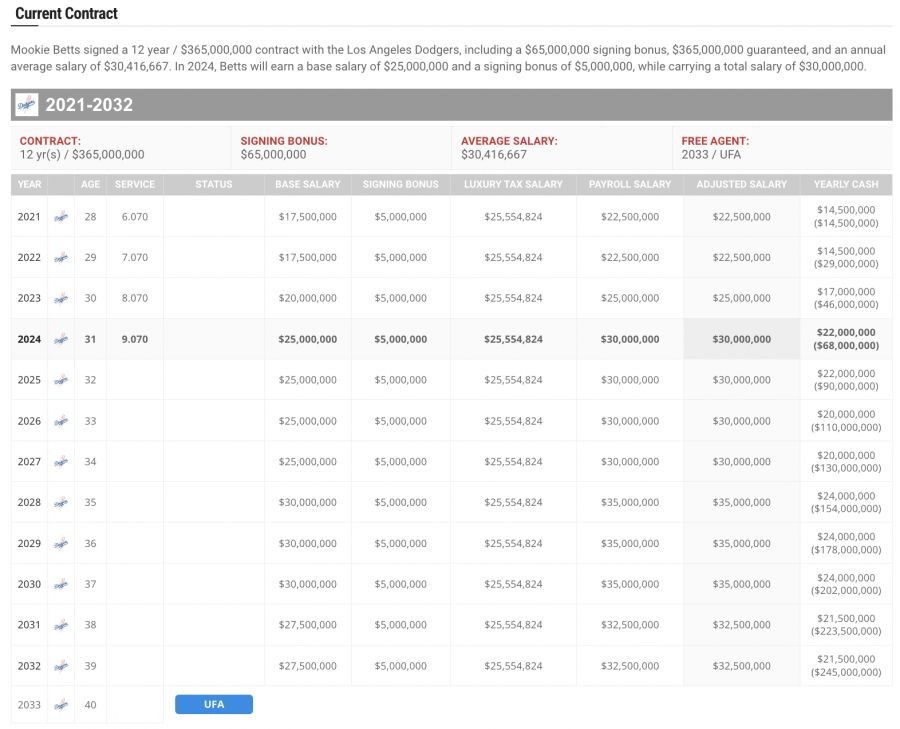Click the Dodgers team icon in the 2022 row
The height and width of the screenshot is (729, 900).
61,258
